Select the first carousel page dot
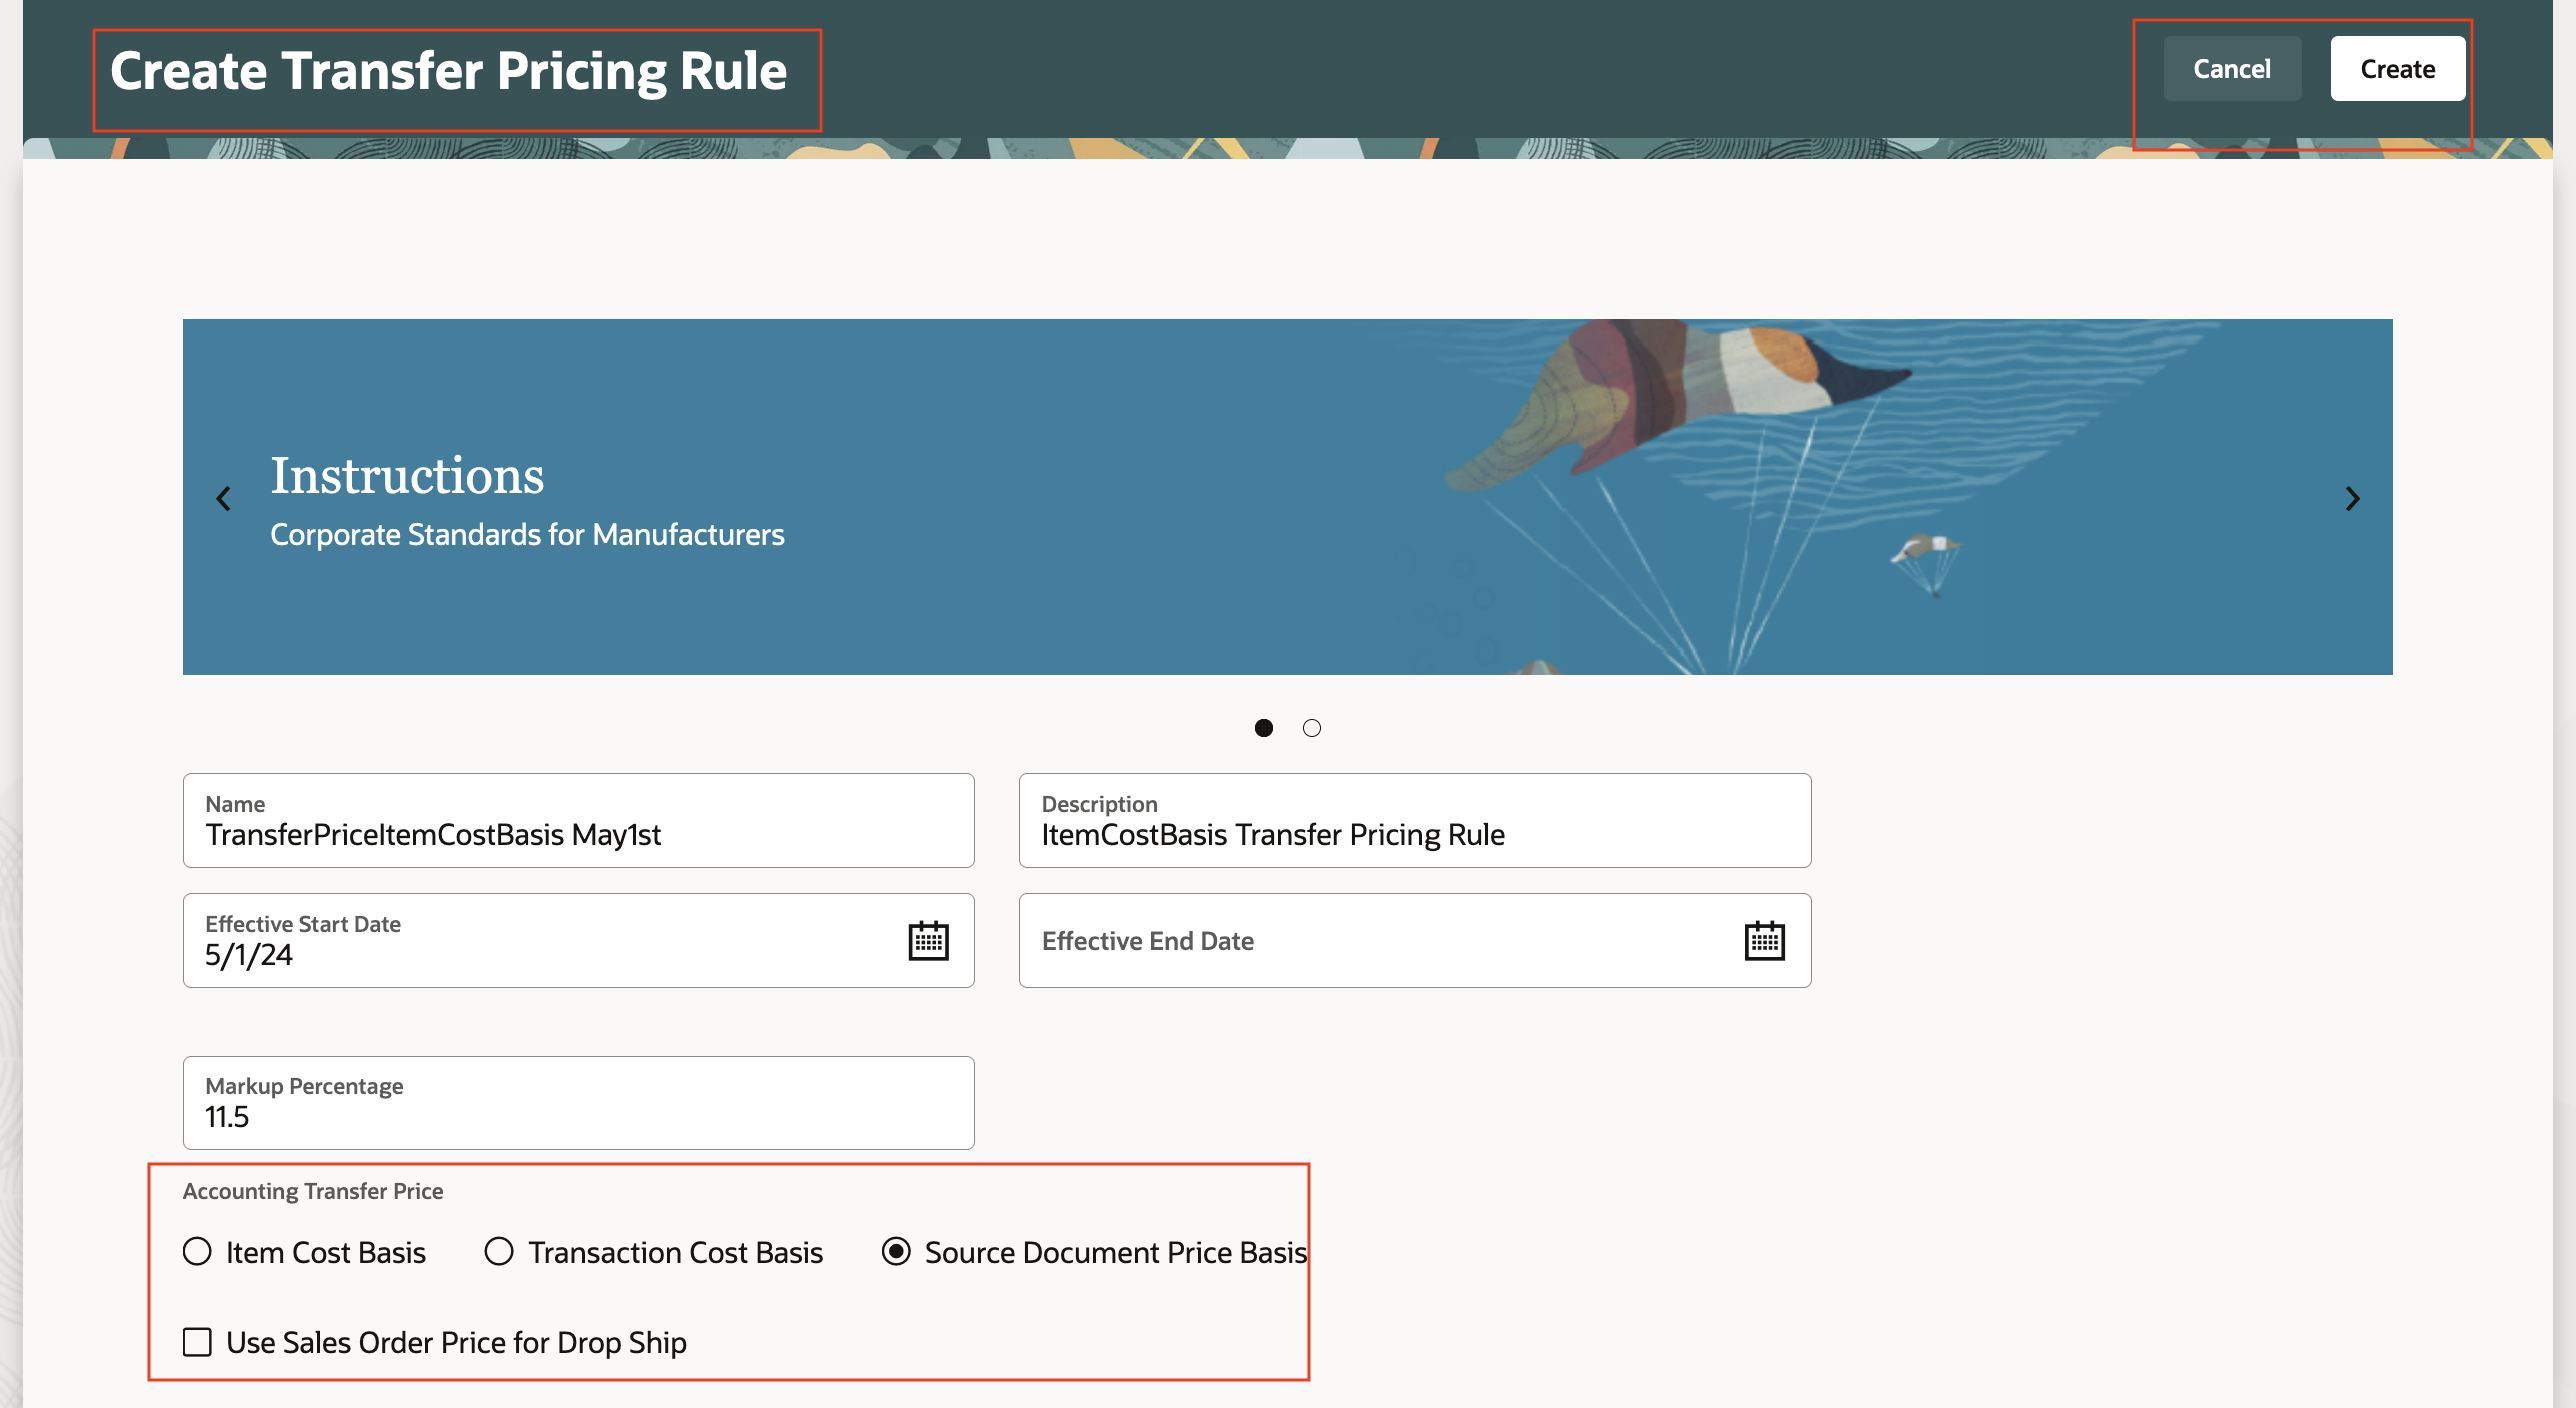Screen dimensions: 2576x1408 [1263, 728]
